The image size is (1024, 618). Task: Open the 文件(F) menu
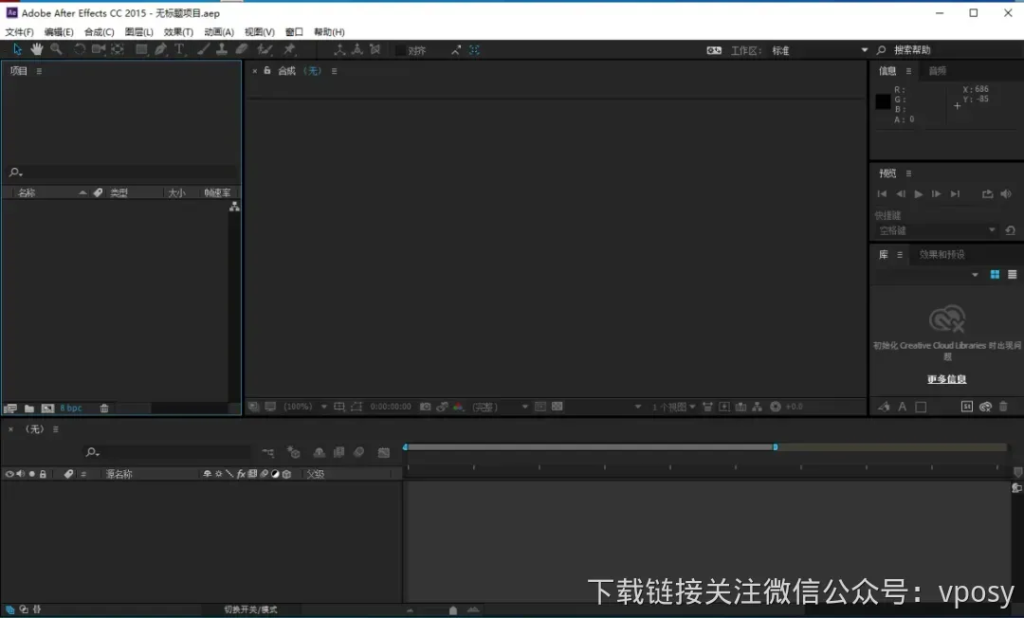click(x=20, y=32)
